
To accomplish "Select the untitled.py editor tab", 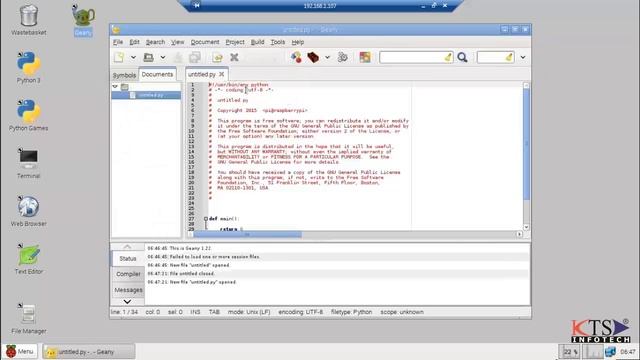I will 202,74.
